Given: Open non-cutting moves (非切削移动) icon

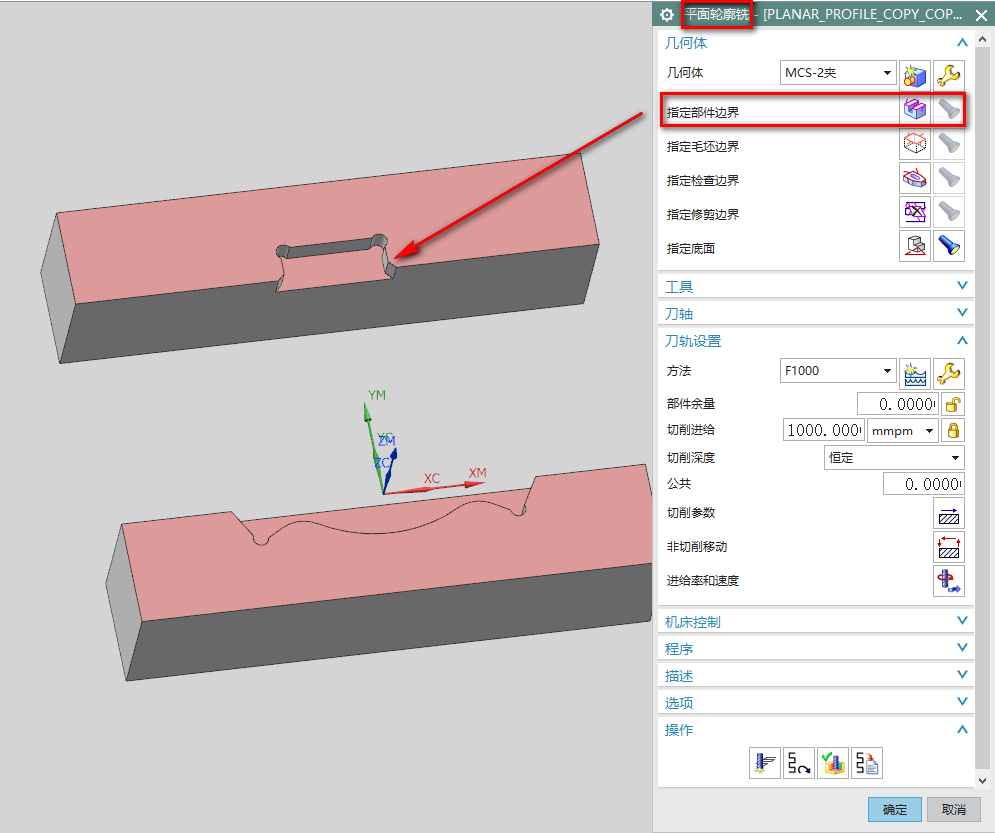Looking at the screenshot, I should coord(948,547).
